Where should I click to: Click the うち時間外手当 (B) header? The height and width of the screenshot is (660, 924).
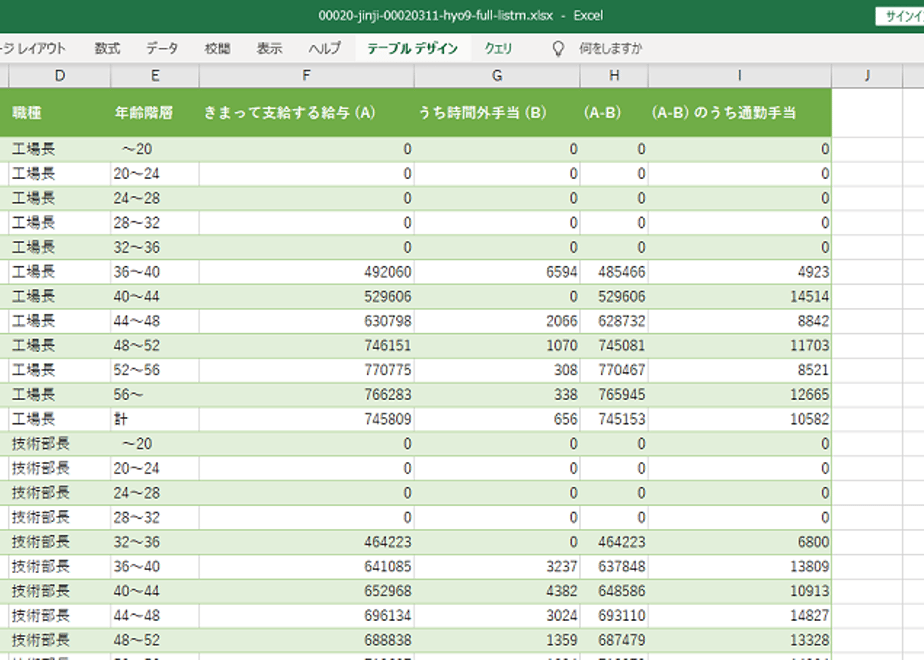pos(497,113)
